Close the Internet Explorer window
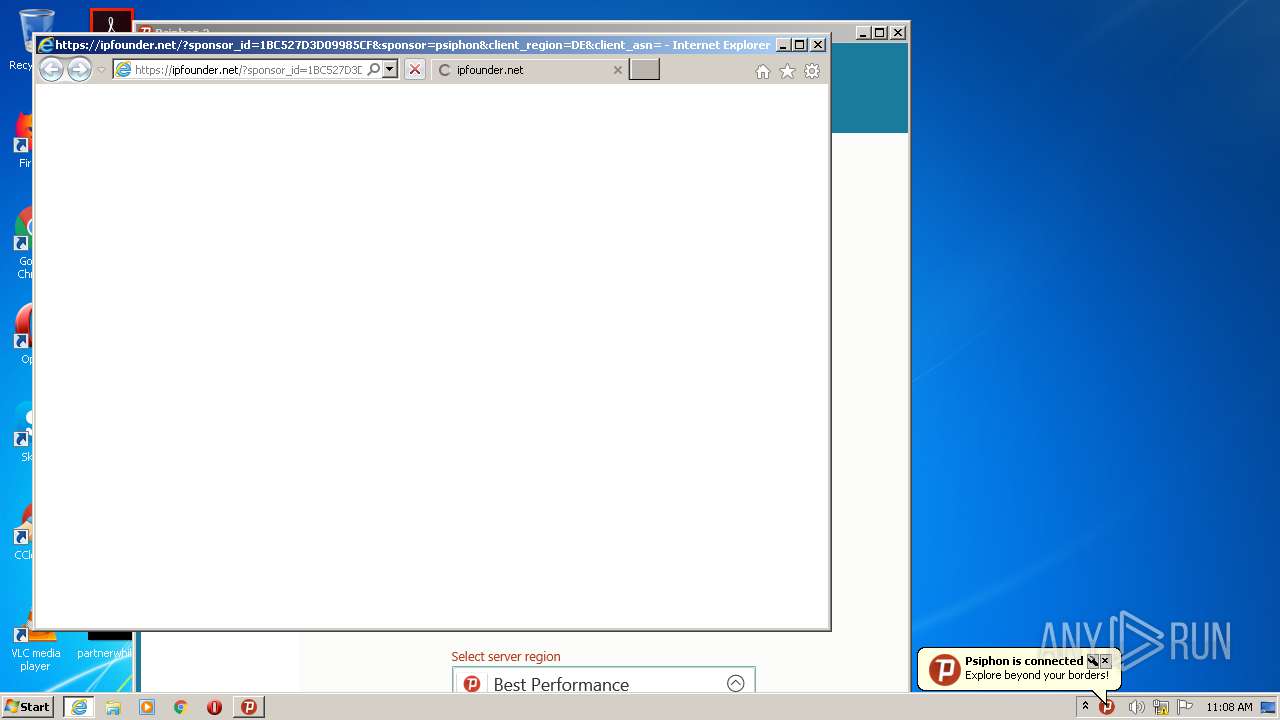Screen dimensions: 1280x720 [x=818, y=45]
